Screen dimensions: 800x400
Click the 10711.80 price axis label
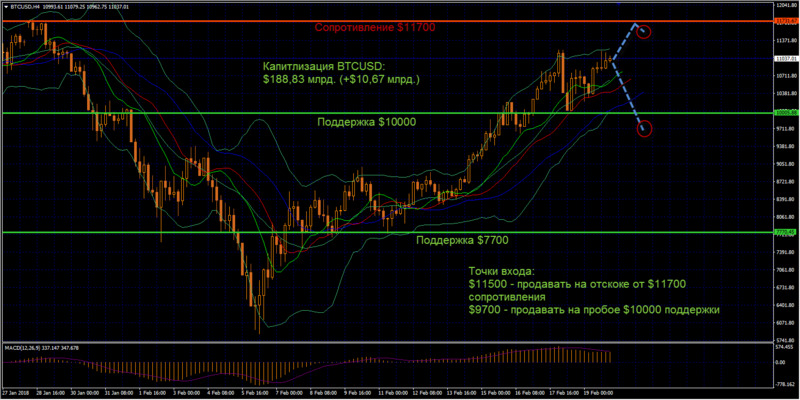click(786, 76)
